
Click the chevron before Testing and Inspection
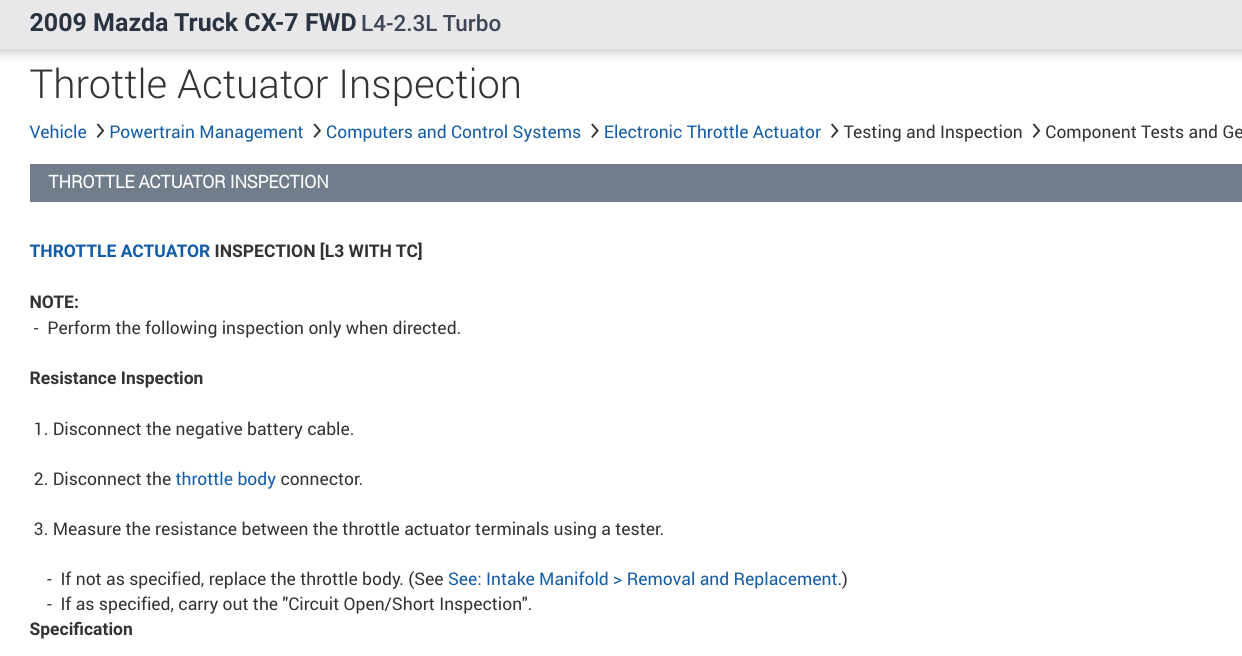833,131
